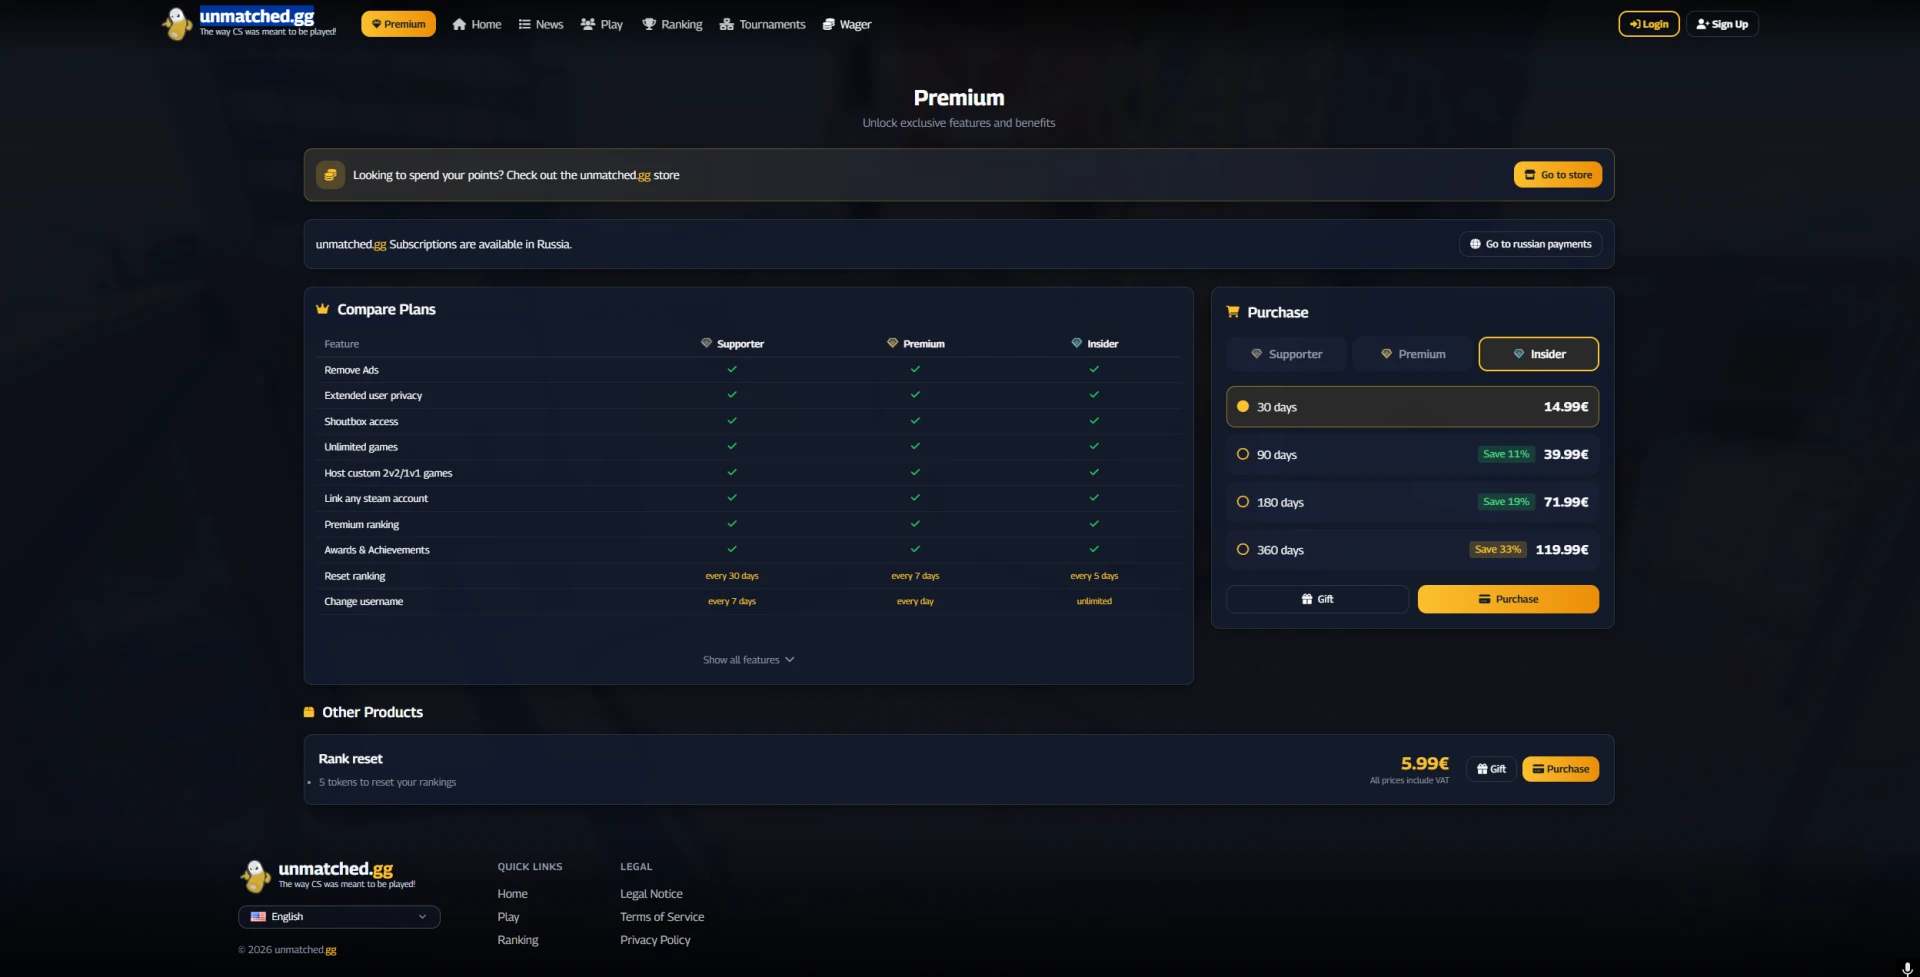
Task: Click the coins icon in store banner
Action: pos(330,175)
